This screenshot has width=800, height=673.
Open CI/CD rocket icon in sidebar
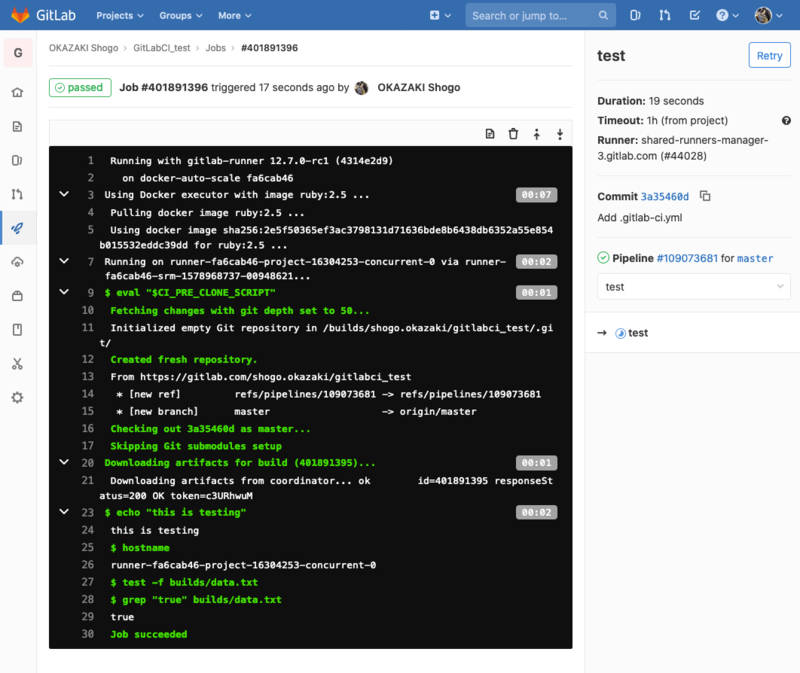pos(17,228)
